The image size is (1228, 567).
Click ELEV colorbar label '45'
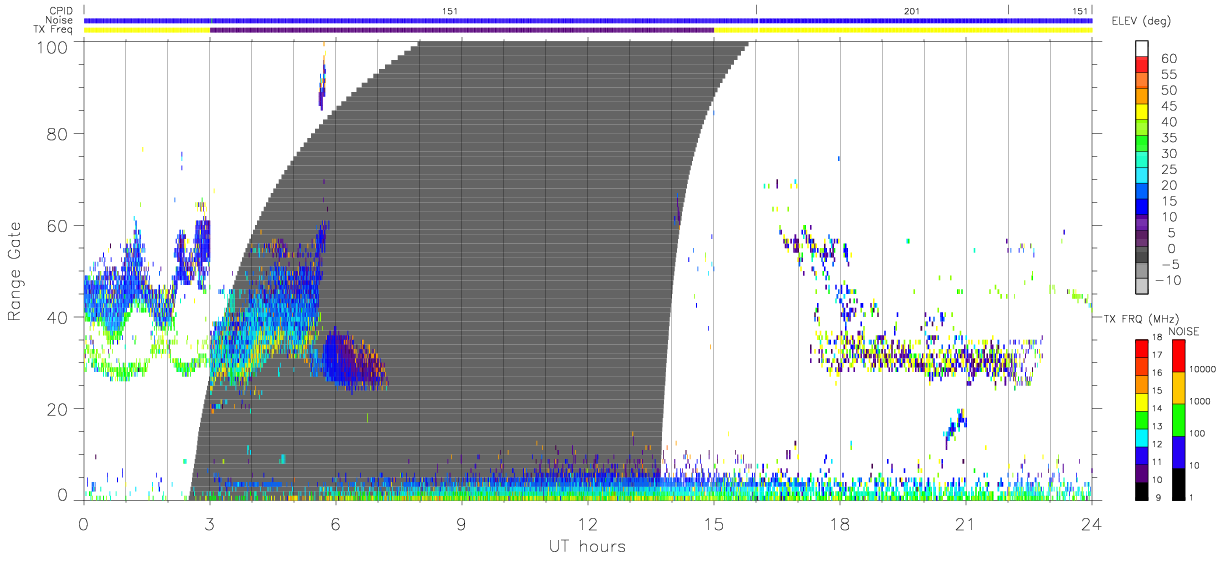coord(1168,106)
